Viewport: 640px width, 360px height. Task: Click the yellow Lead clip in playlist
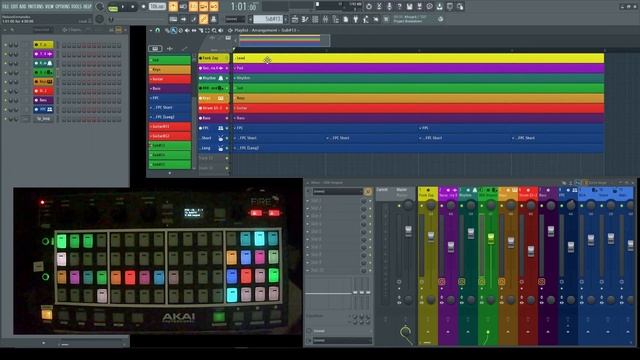418,58
